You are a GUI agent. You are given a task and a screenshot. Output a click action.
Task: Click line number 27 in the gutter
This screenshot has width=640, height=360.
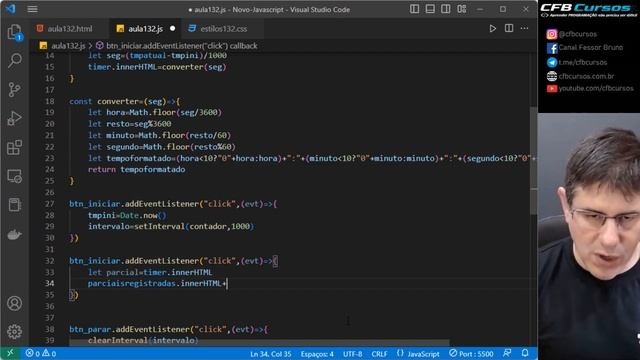point(49,204)
